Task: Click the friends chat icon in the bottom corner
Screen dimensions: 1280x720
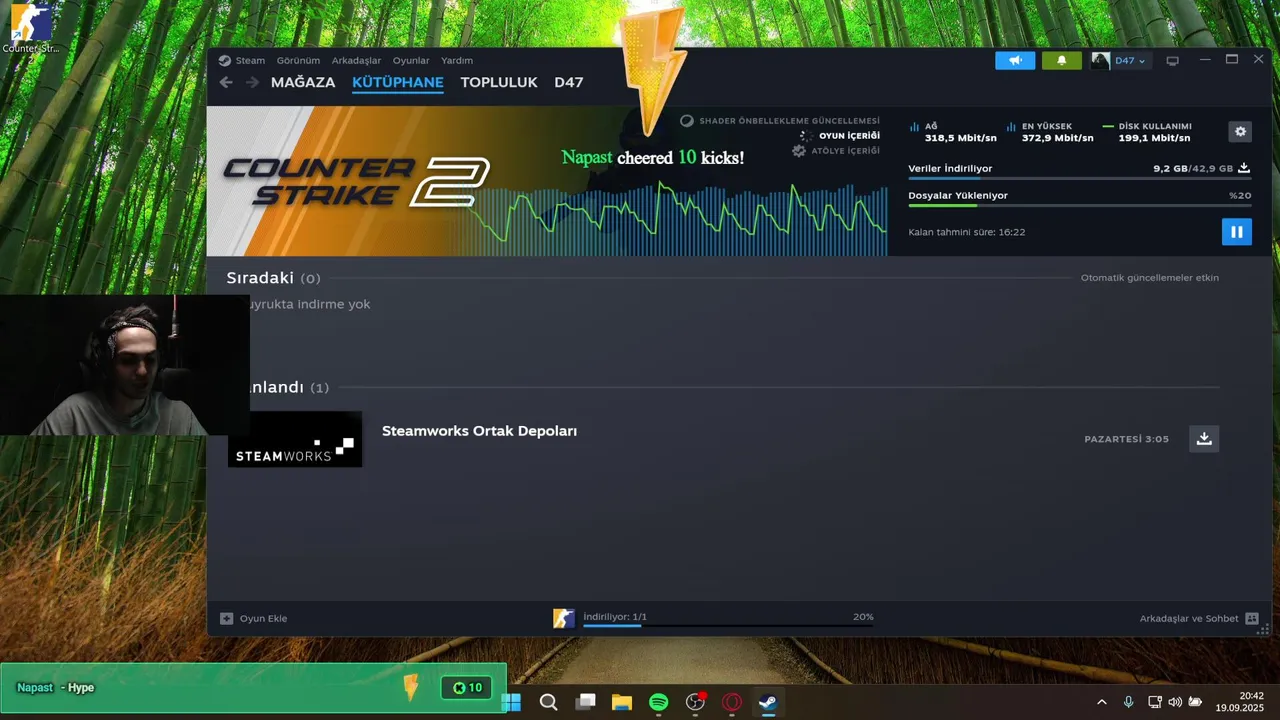Action: point(1251,618)
